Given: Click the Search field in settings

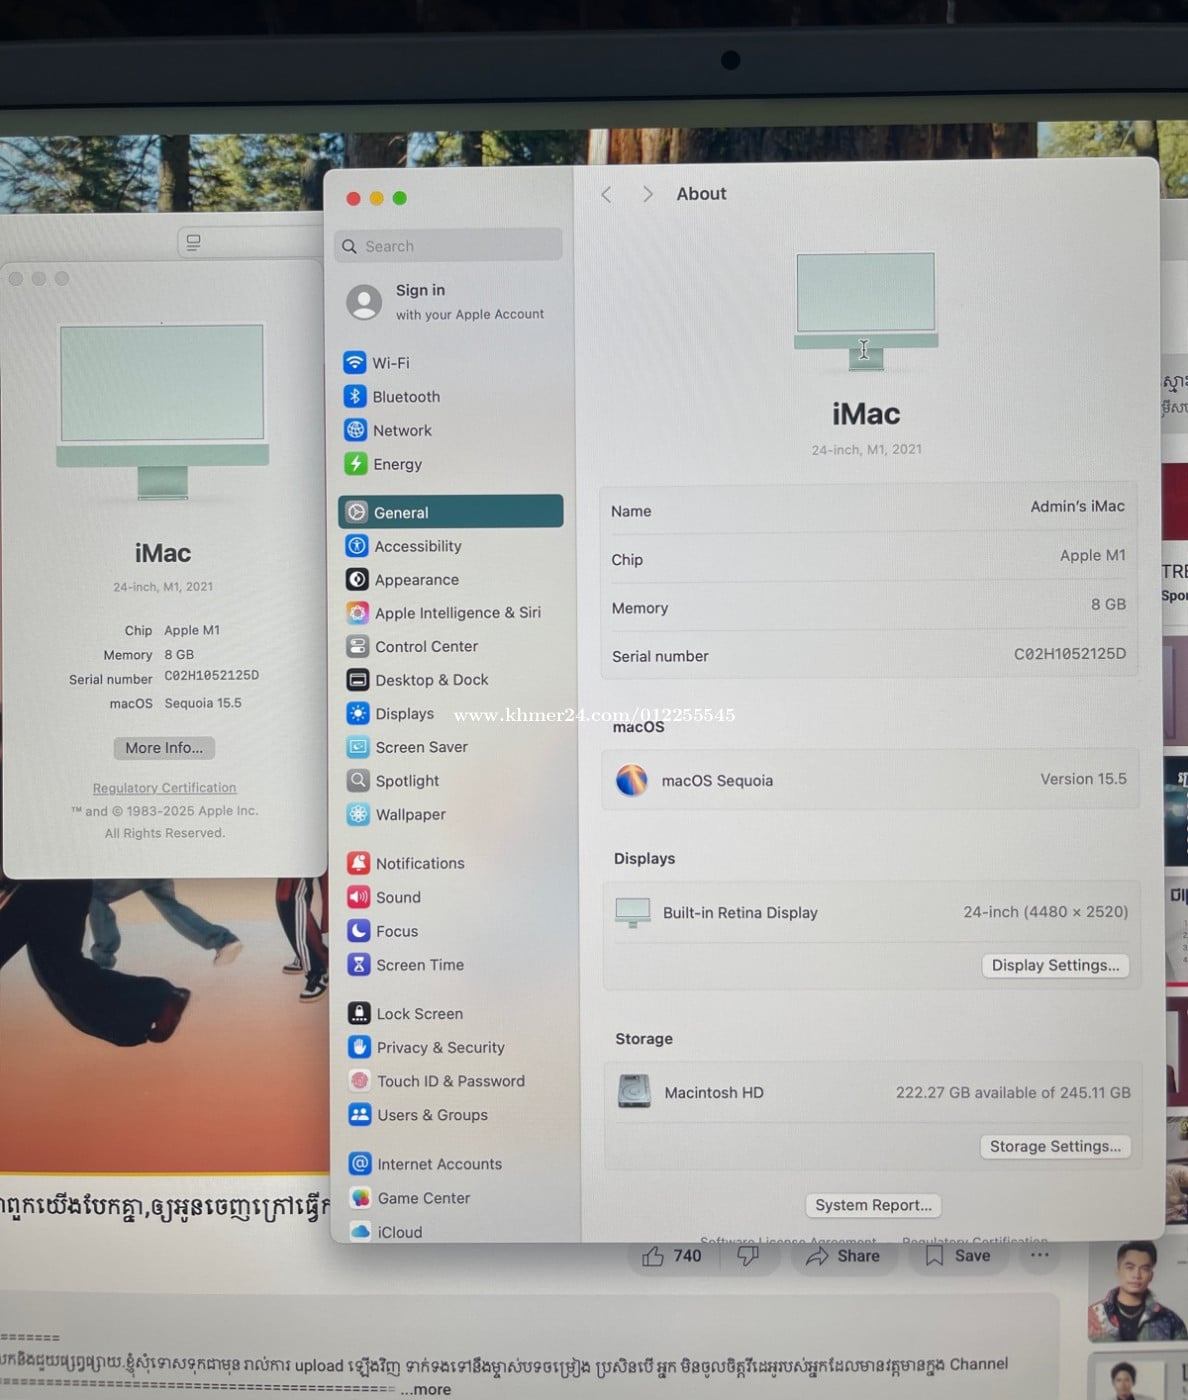Looking at the screenshot, I should (450, 246).
